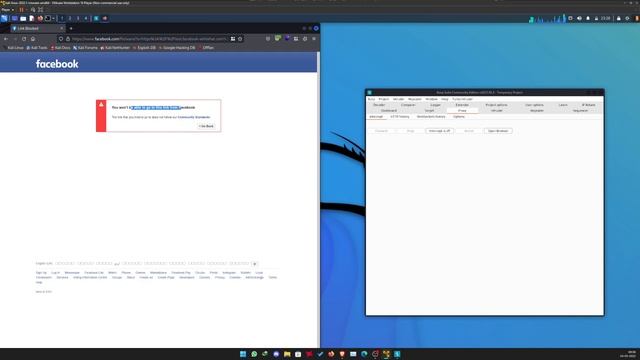Click the volume icon in Kali panel
Screen dimensions: 640x360
coord(579,18)
